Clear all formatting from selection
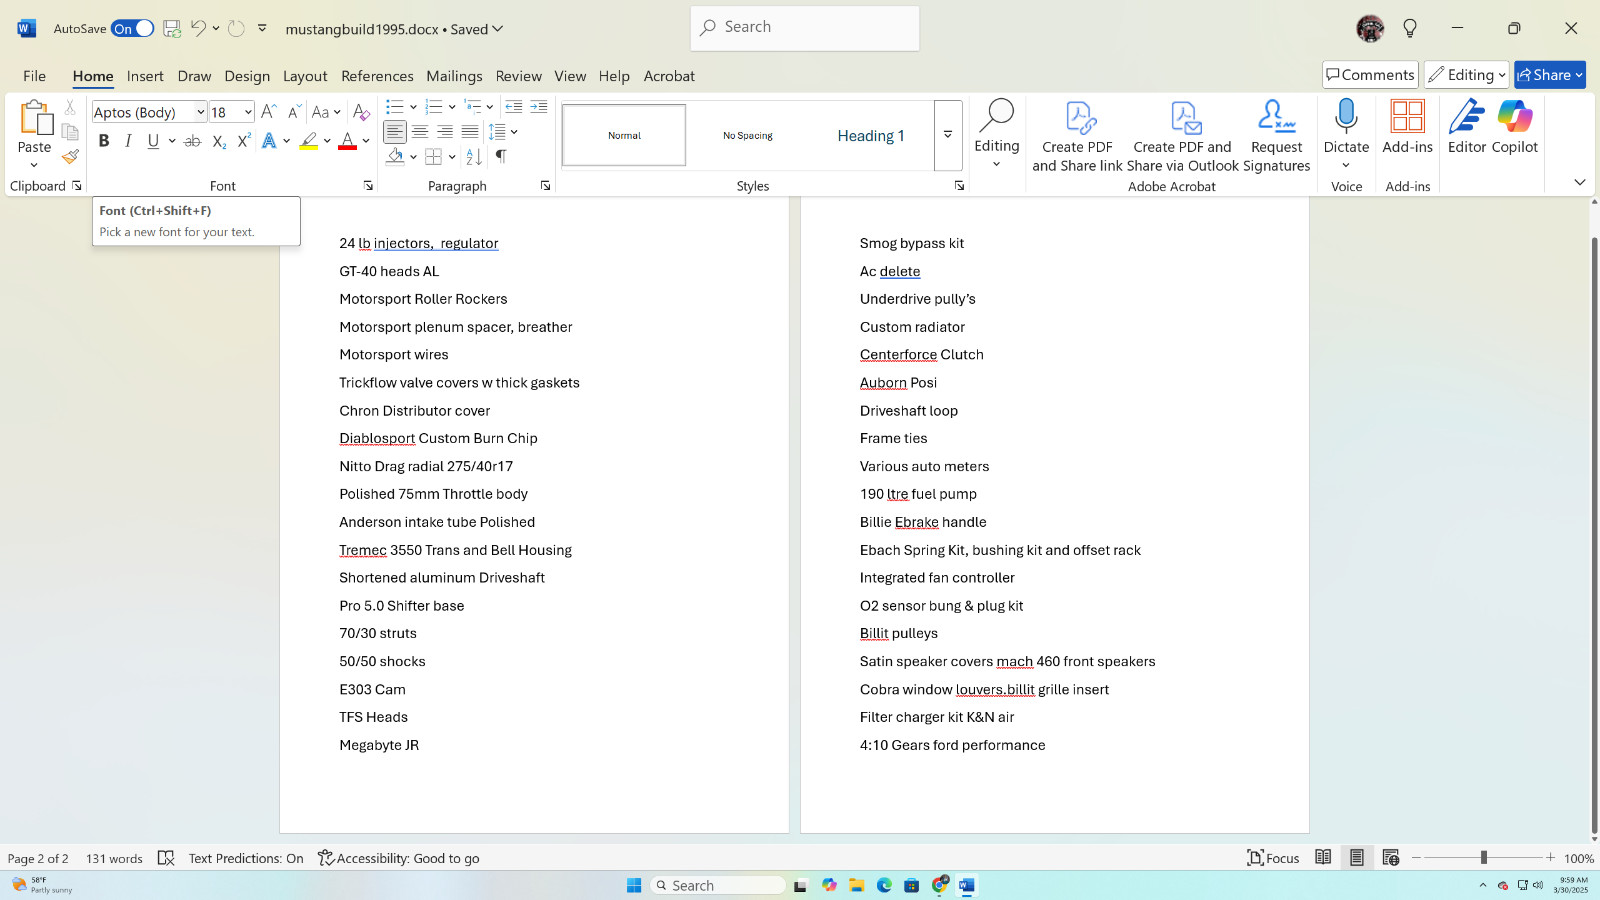This screenshot has height=900, width=1600. [362, 112]
